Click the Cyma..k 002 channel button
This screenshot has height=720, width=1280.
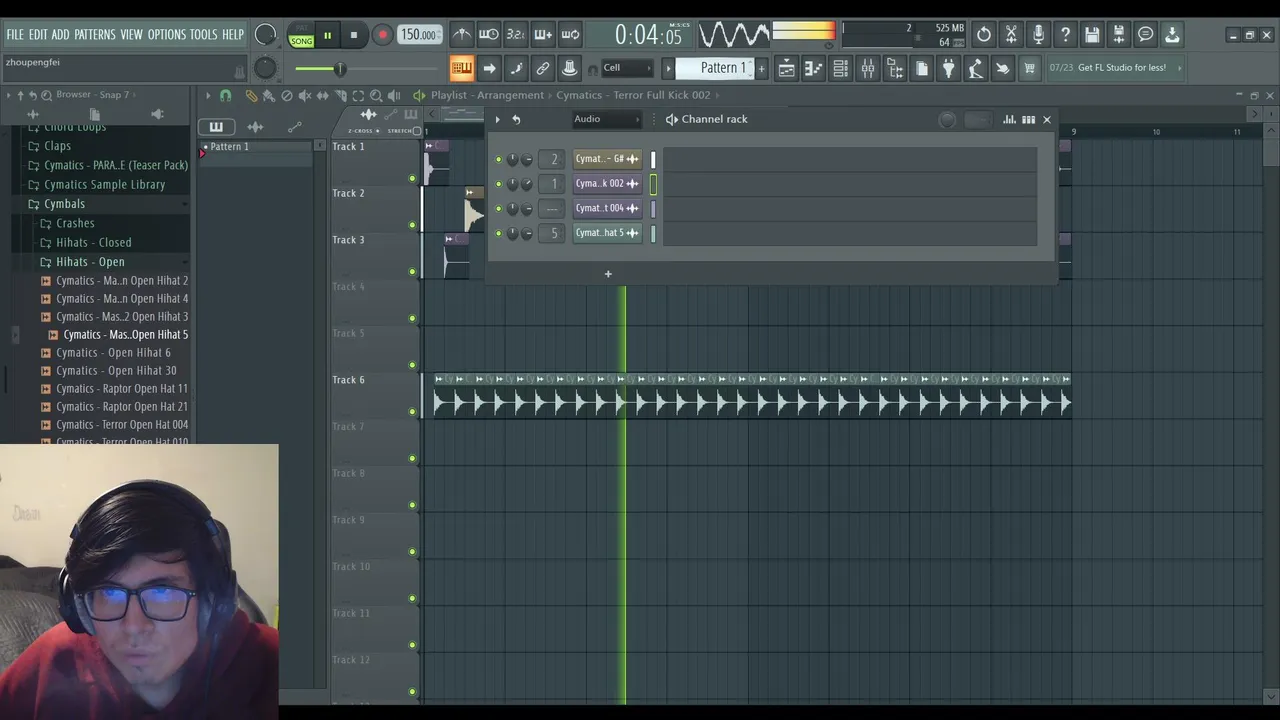(607, 184)
